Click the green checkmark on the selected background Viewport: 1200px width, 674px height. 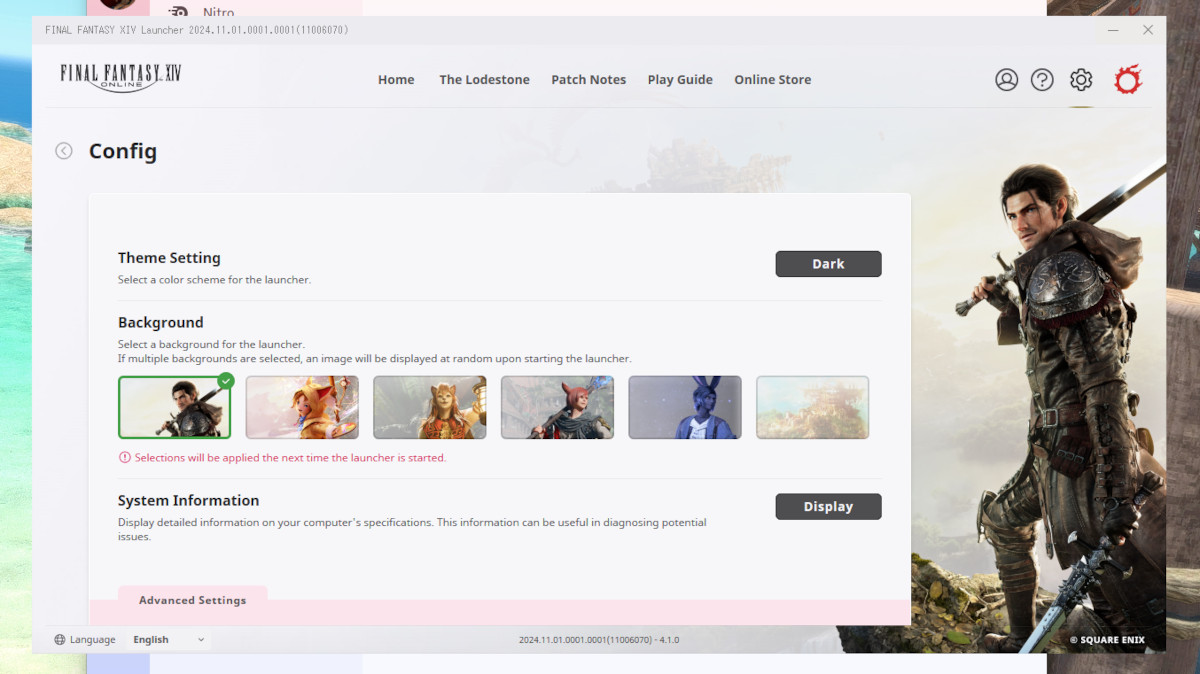coord(226,380)
